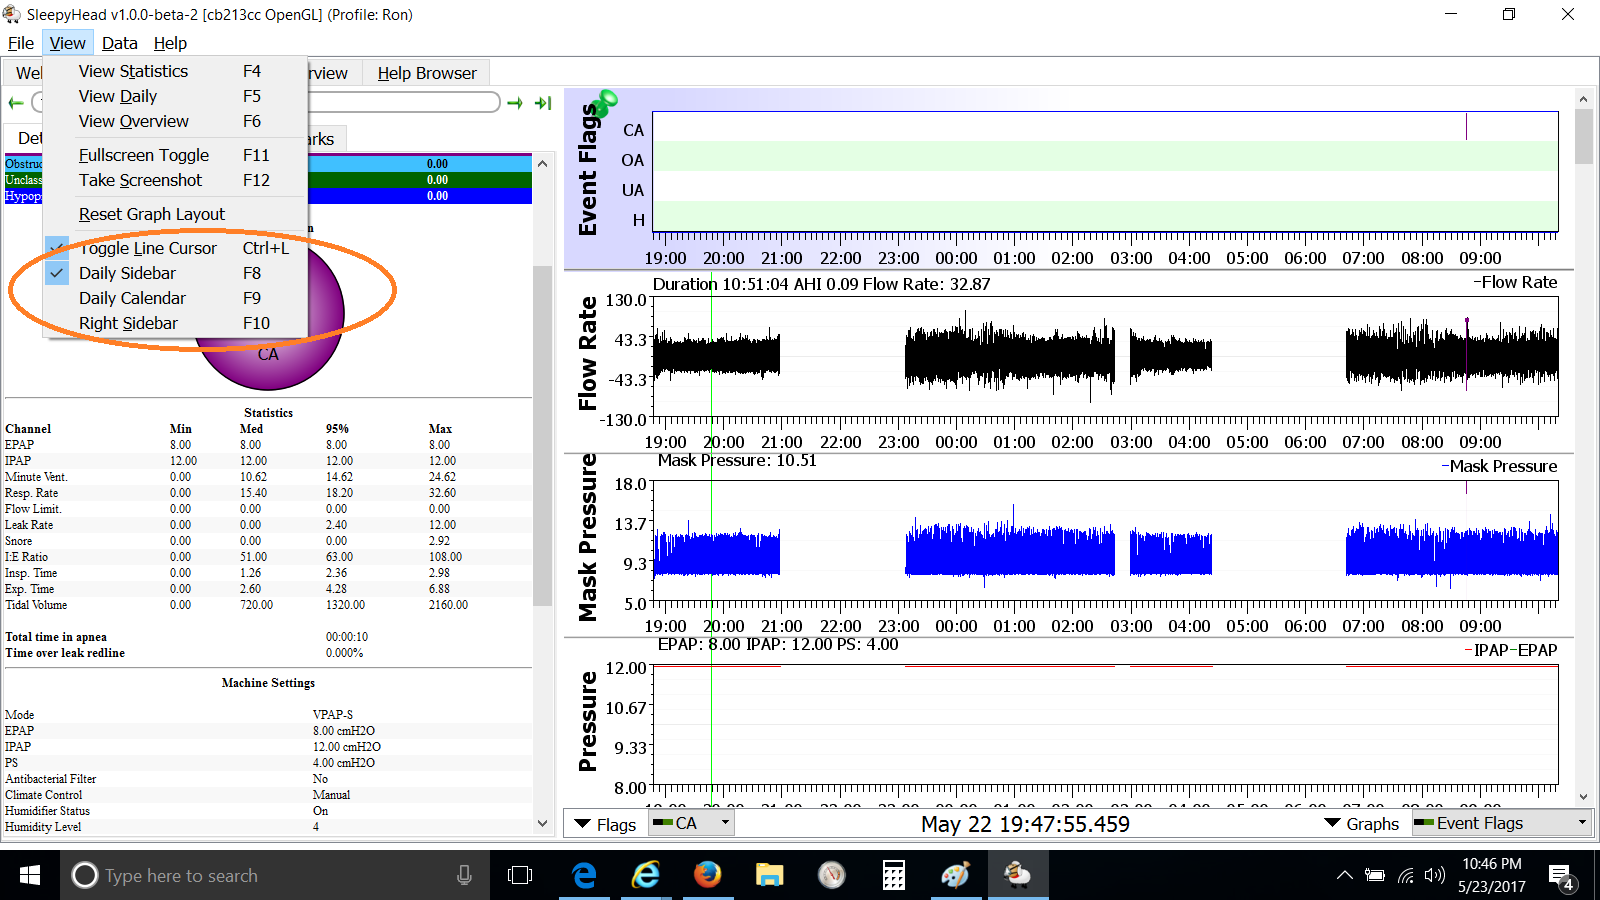This screenshot has width=1600, height=900.
Task: Click the Mask Pressure graph title
Action: pyautogui.click(x=587, y=538)
